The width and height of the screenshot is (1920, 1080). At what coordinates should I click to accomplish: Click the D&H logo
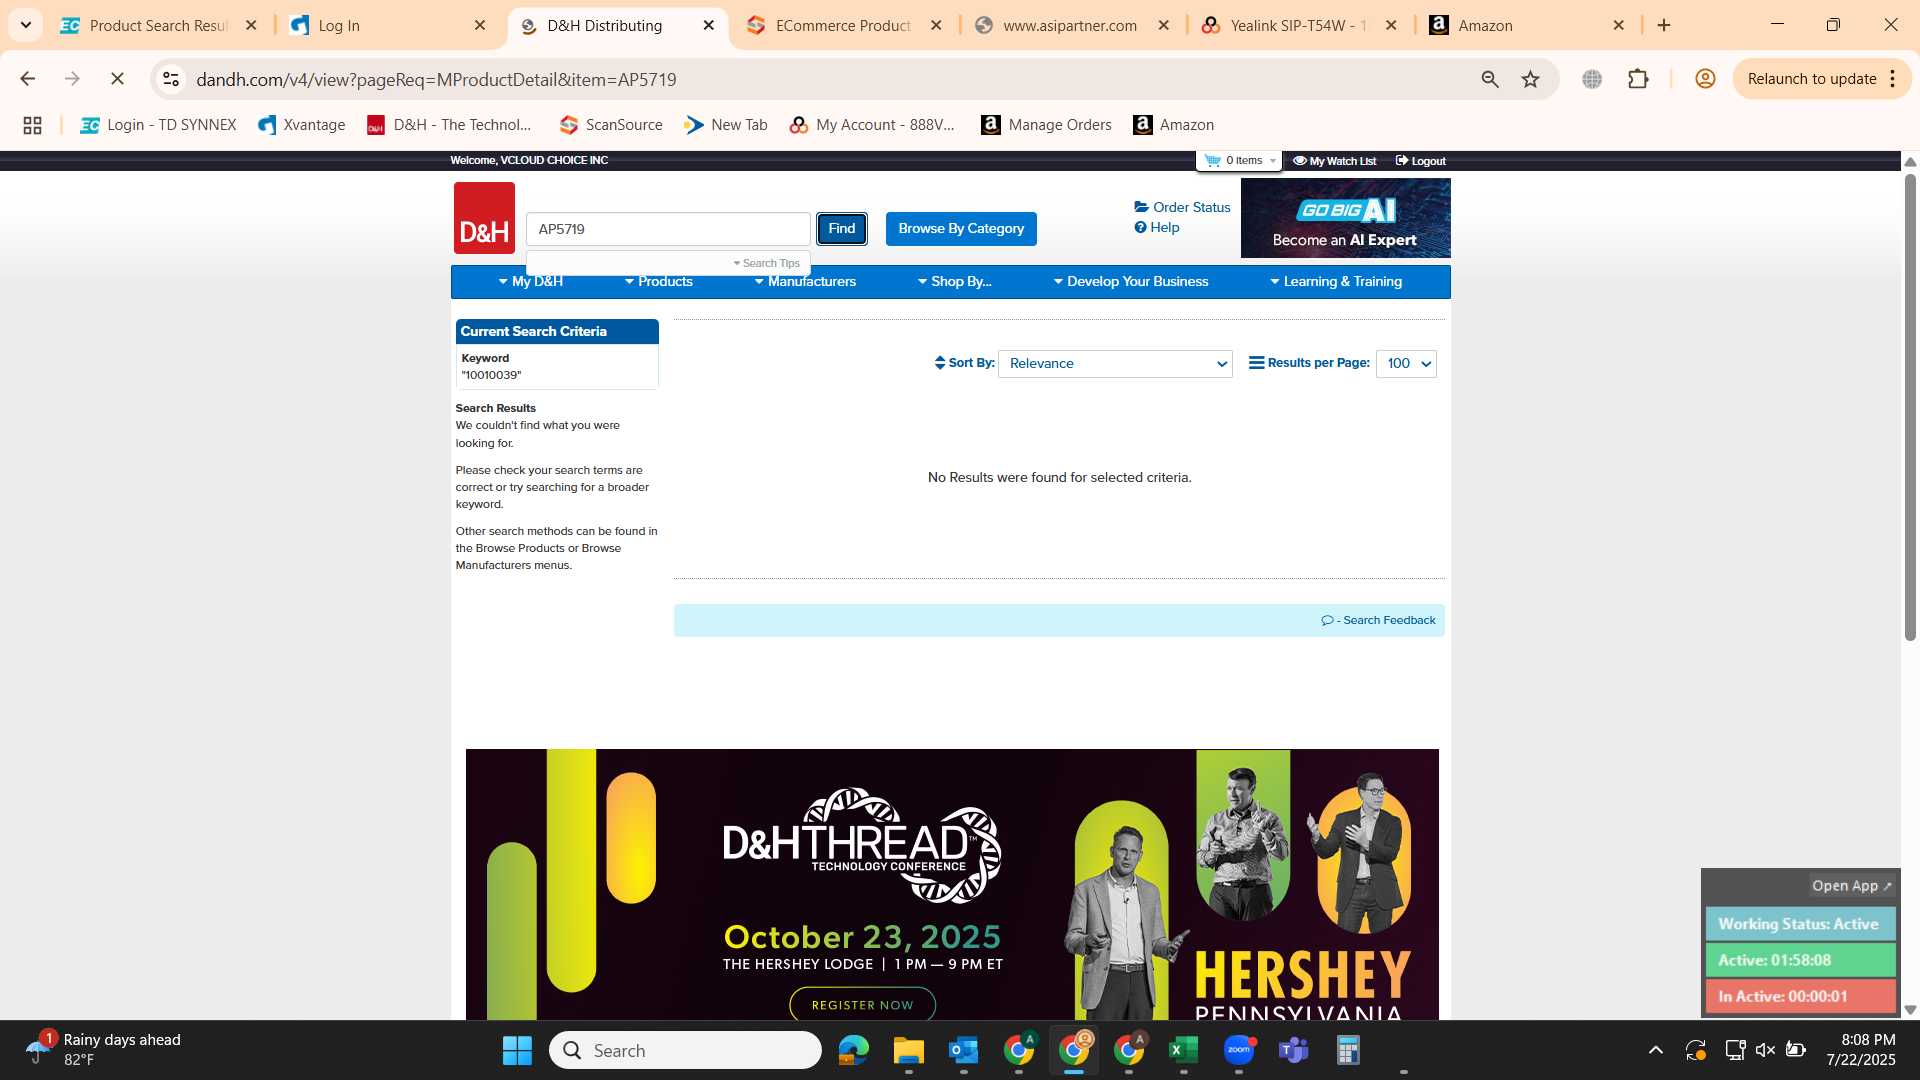(x=484, y=218)
